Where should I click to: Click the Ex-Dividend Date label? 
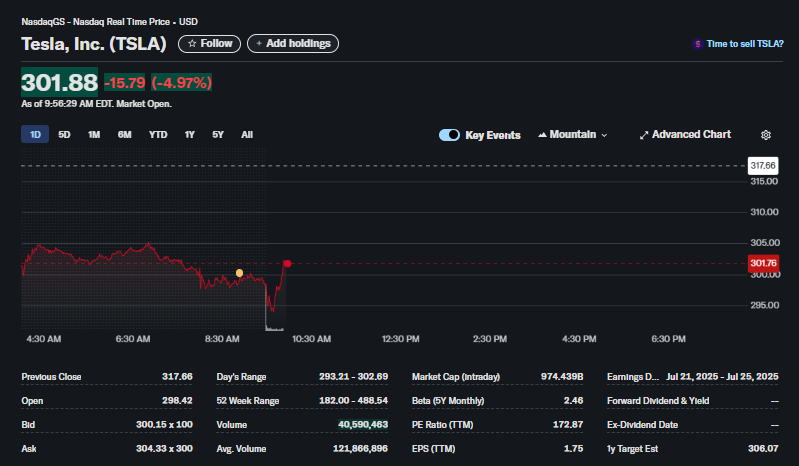643,425
